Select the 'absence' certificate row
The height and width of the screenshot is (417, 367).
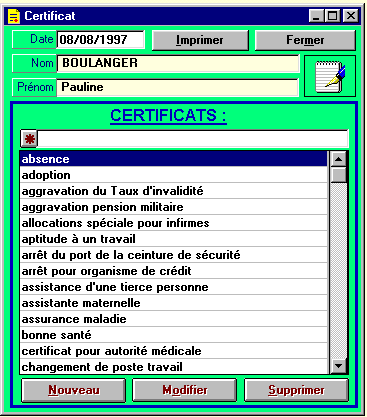pyautogui.click(x=174, y=159)
